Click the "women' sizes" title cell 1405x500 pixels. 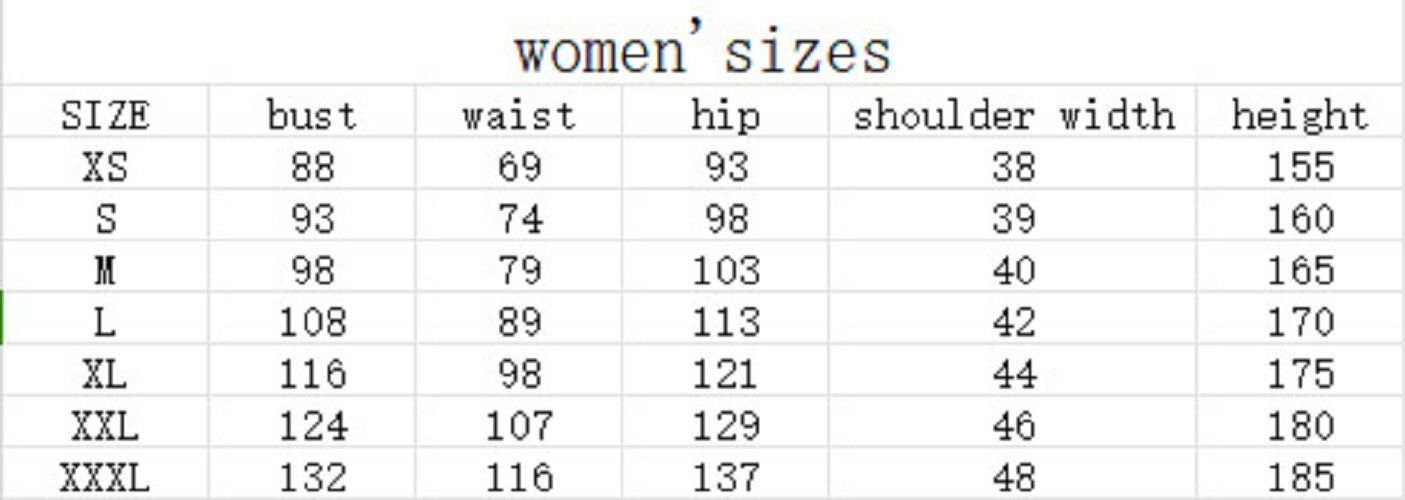click(x=702, y=52)
